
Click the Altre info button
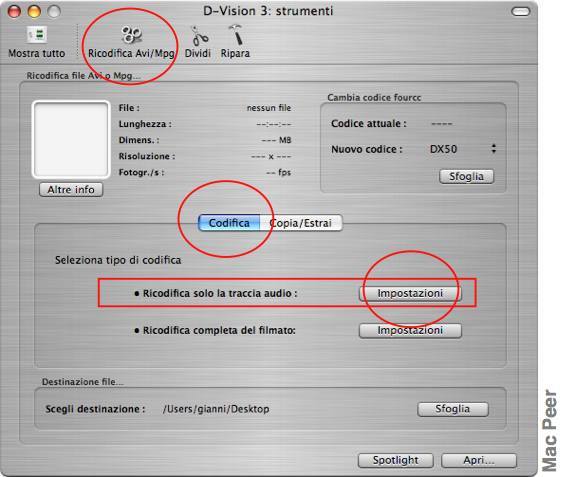pos(71,190)
